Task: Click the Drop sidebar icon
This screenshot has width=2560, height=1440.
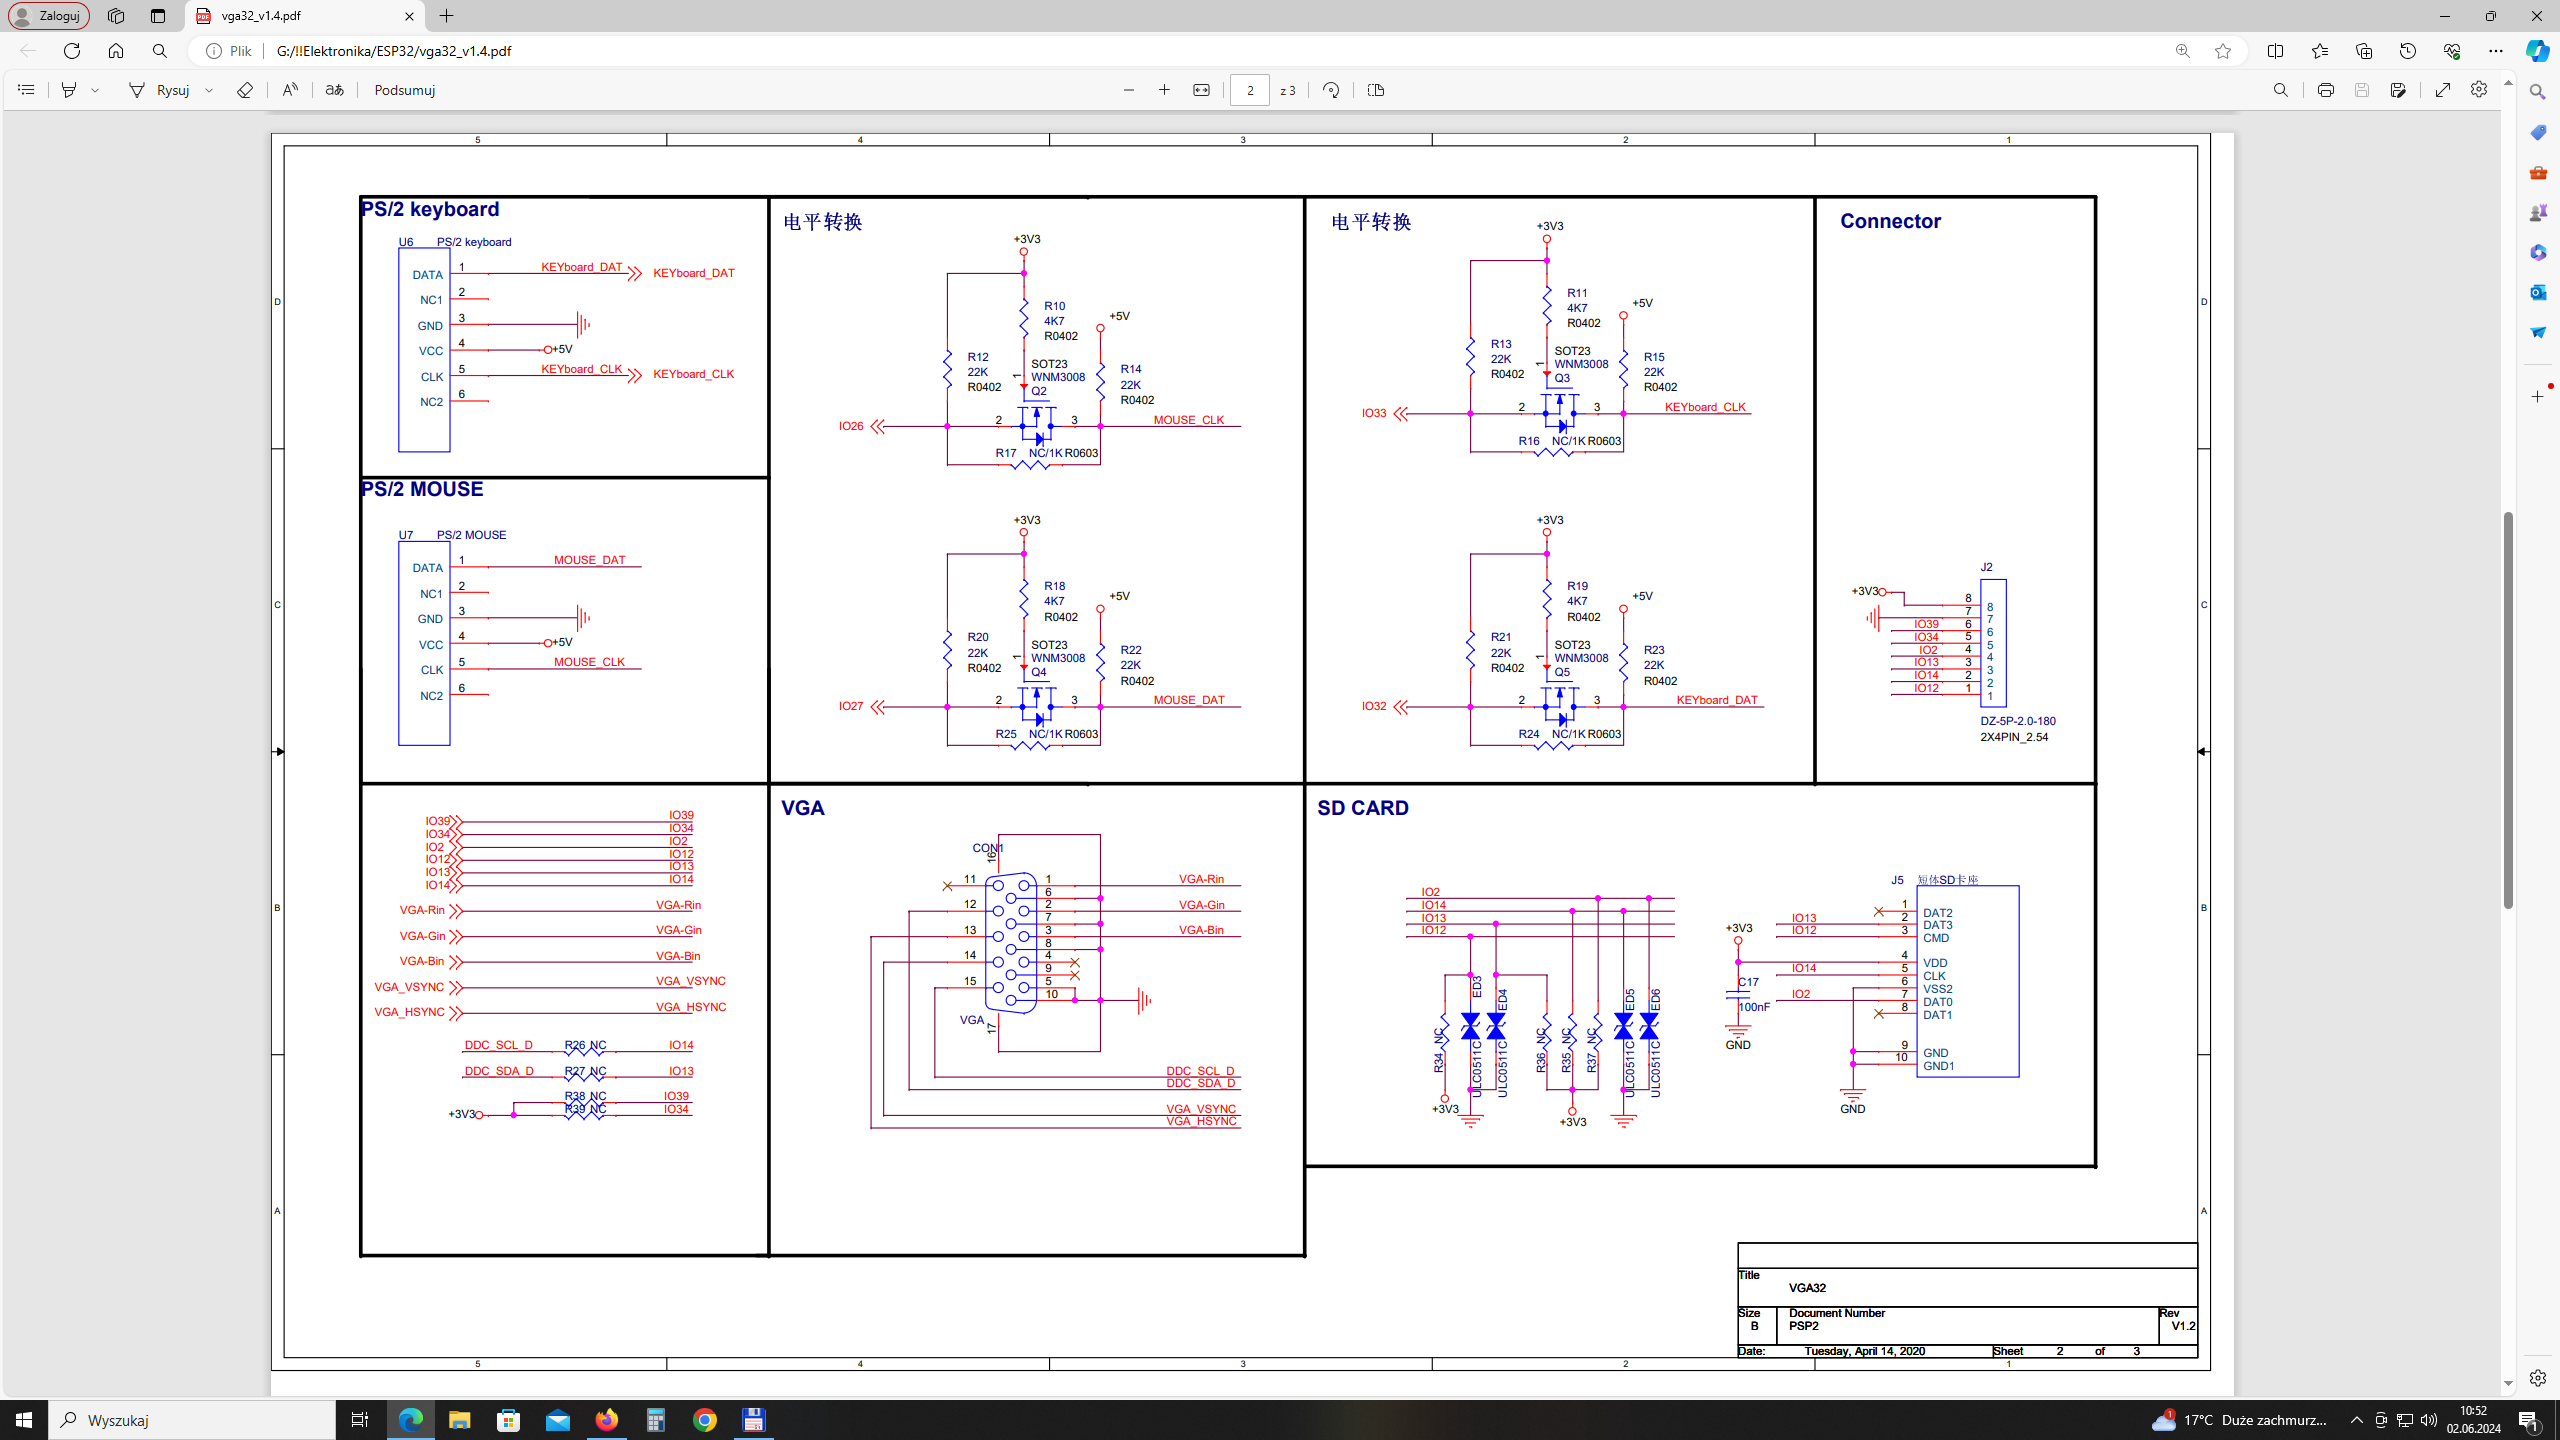Action: click(2538, 332)
